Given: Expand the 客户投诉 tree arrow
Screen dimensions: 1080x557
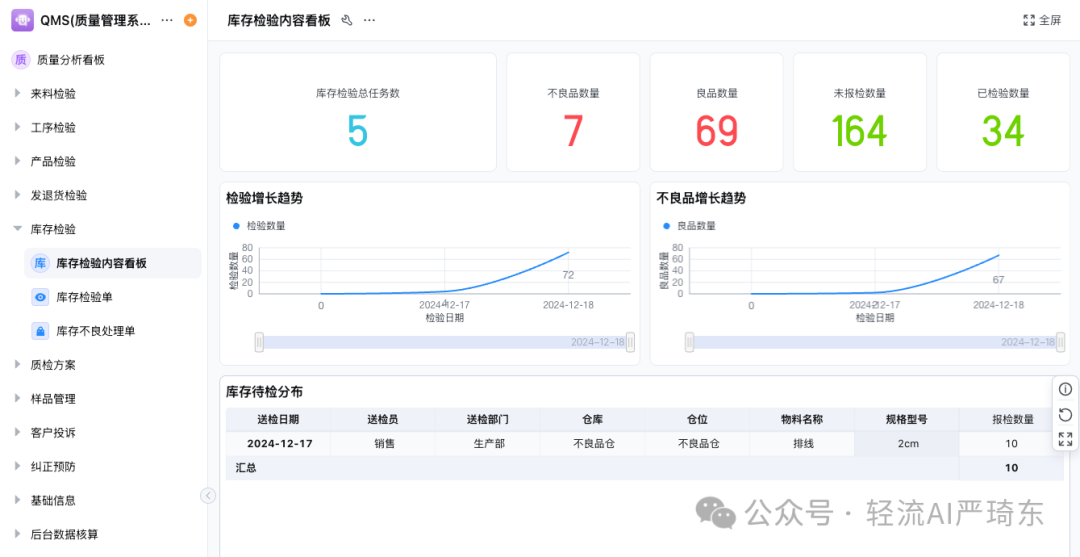Looking at the screenshot, I should click(18, 432).
